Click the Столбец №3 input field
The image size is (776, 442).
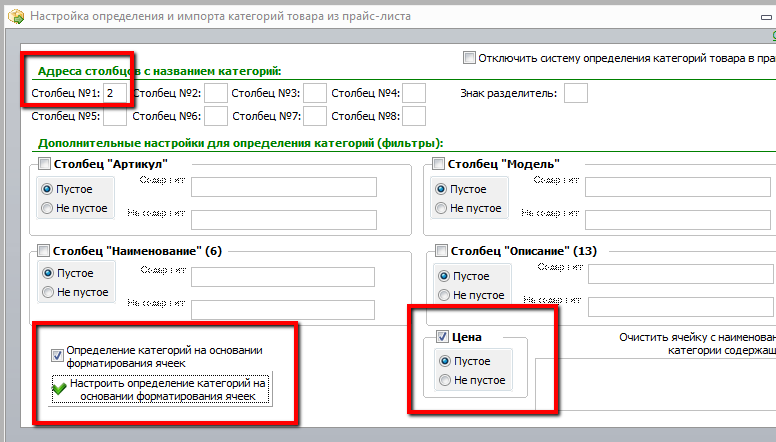315,93
